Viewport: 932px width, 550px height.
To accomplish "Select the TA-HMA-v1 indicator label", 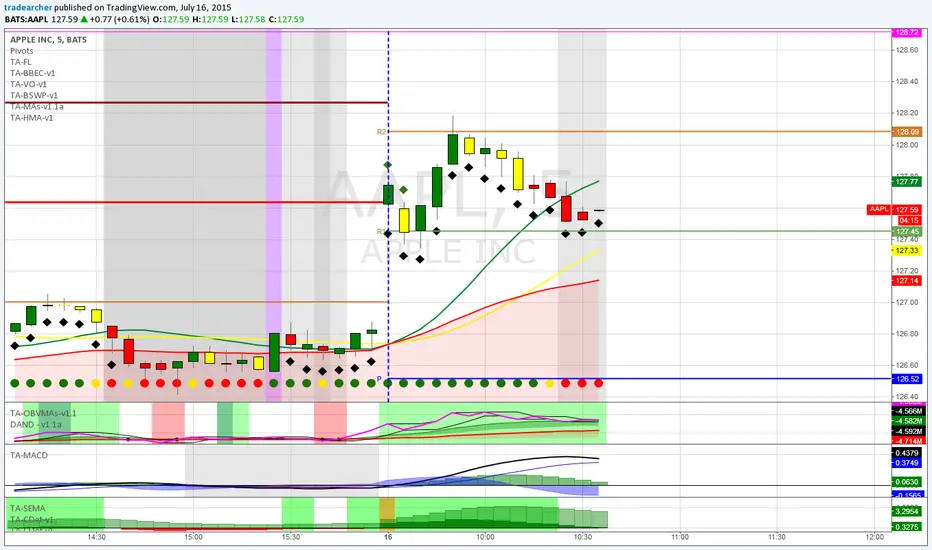I will [x=32, y=118].
